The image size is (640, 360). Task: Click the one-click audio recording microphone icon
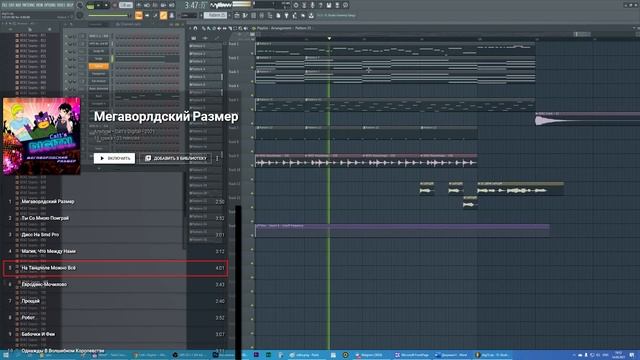point(313,5)
